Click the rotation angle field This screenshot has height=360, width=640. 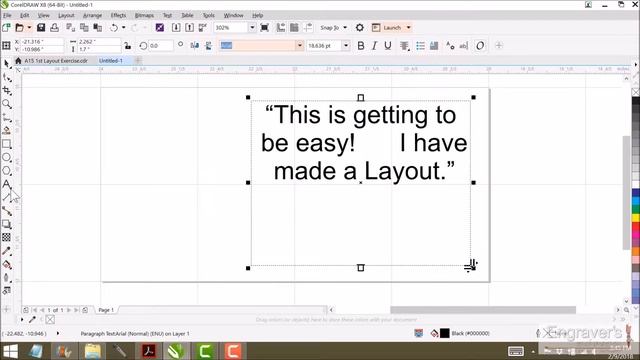161,46
